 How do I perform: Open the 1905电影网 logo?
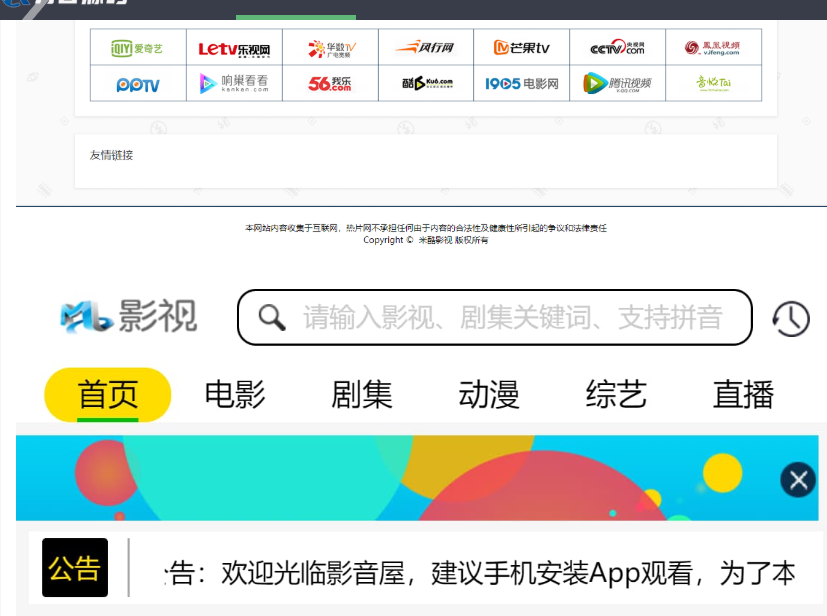[520, 83]
